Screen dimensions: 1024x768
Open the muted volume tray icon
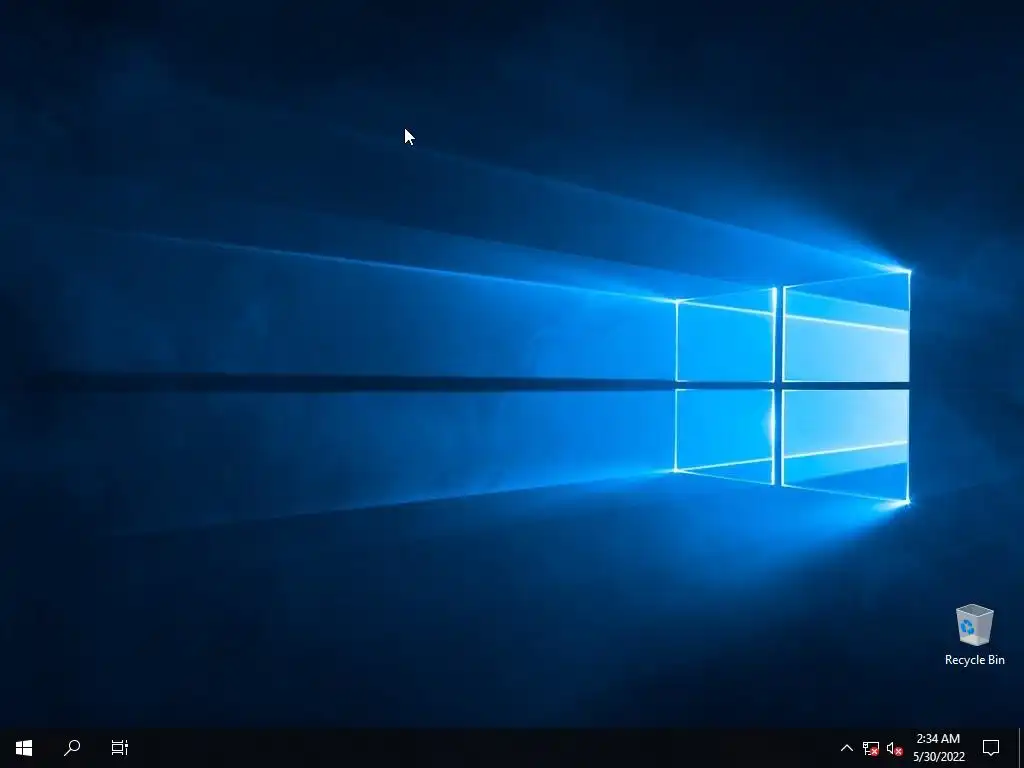click(895, 748)
